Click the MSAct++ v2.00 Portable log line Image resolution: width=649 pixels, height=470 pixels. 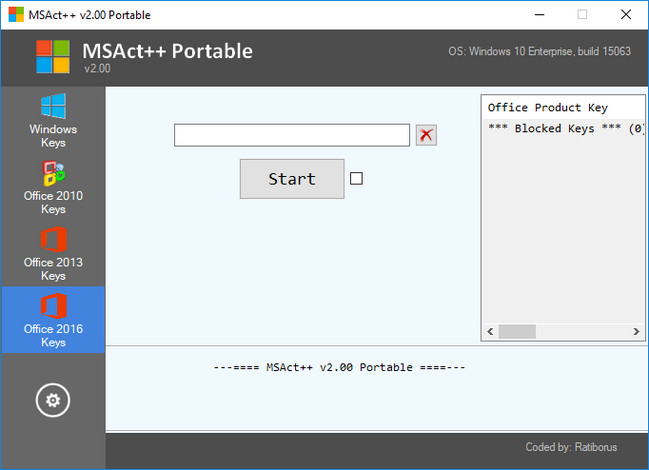(339, 367)
